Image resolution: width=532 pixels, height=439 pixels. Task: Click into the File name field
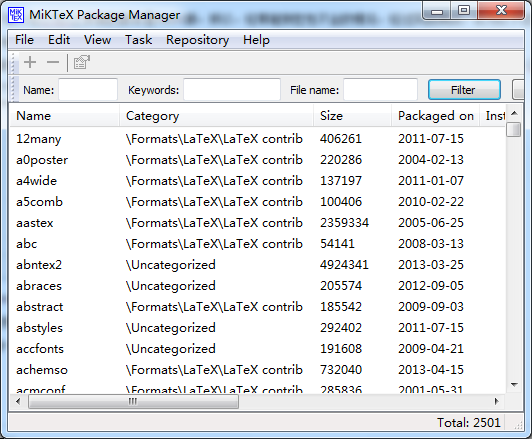pos(380,90)
